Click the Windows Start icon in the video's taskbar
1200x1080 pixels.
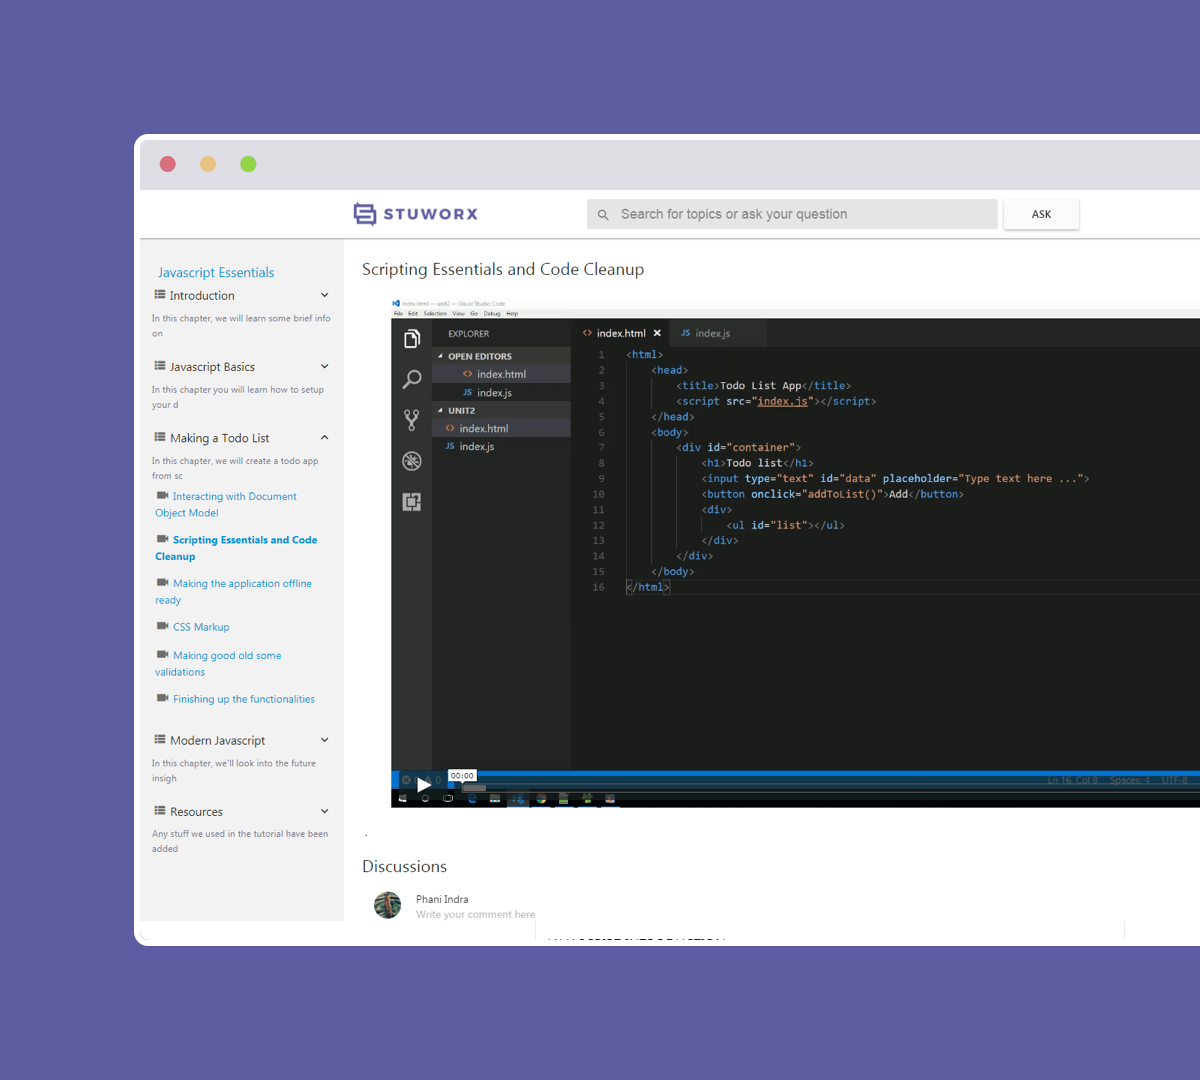[x=402, y=798]
